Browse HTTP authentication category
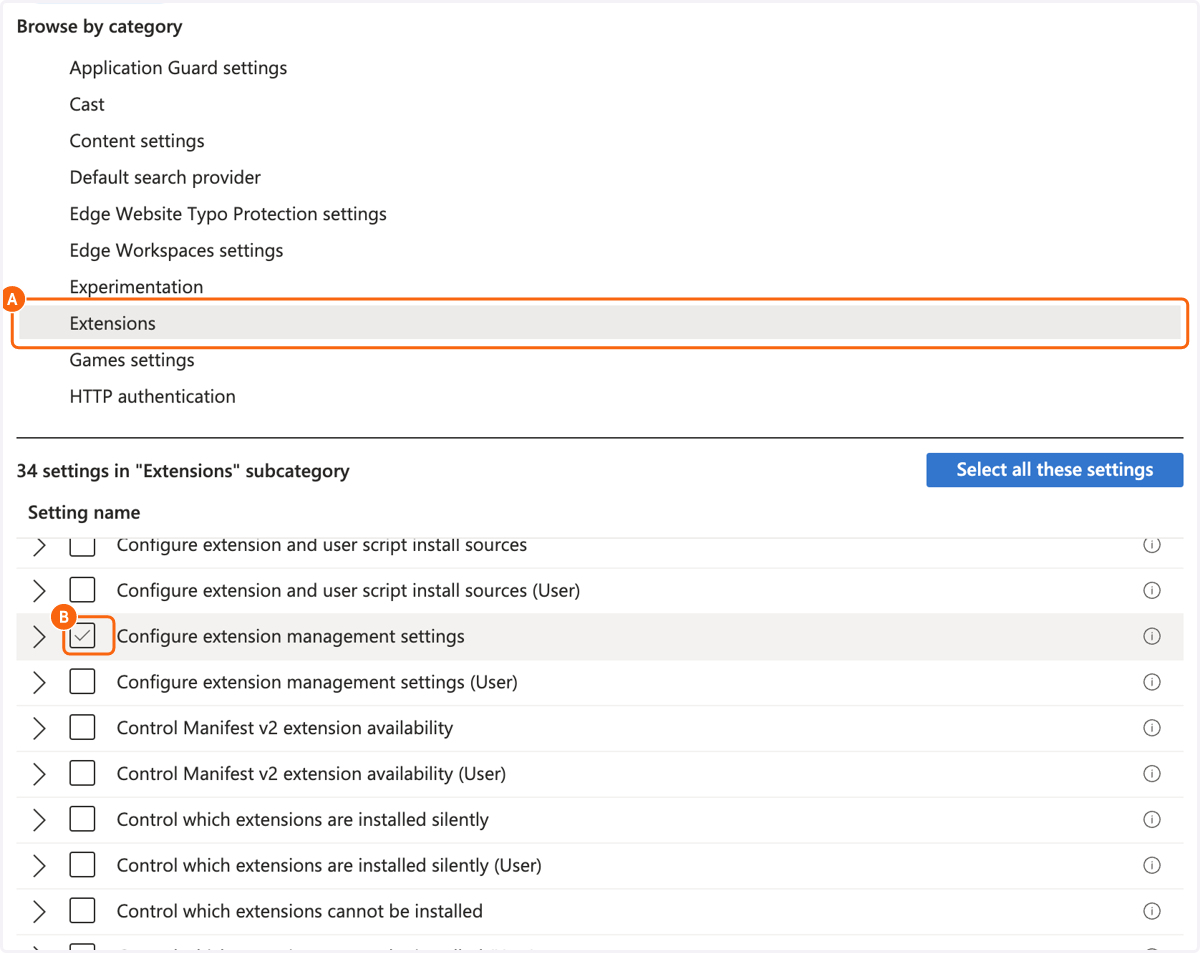The image size is (1200, 953). click(152, 397)
